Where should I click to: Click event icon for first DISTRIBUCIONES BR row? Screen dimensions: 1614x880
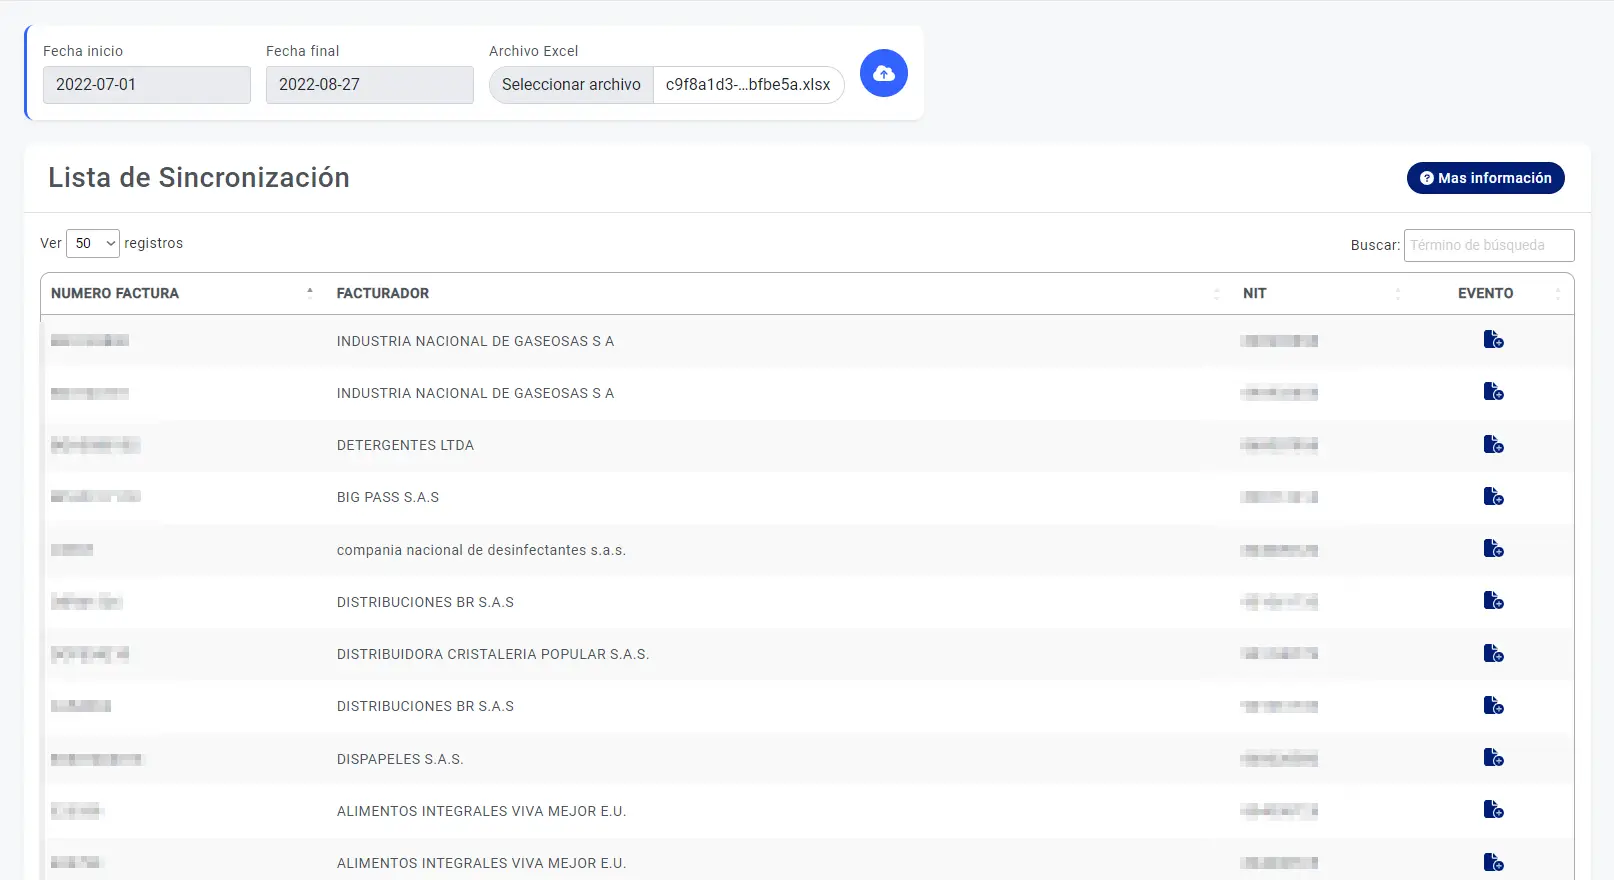click(x=1493, y=601)
